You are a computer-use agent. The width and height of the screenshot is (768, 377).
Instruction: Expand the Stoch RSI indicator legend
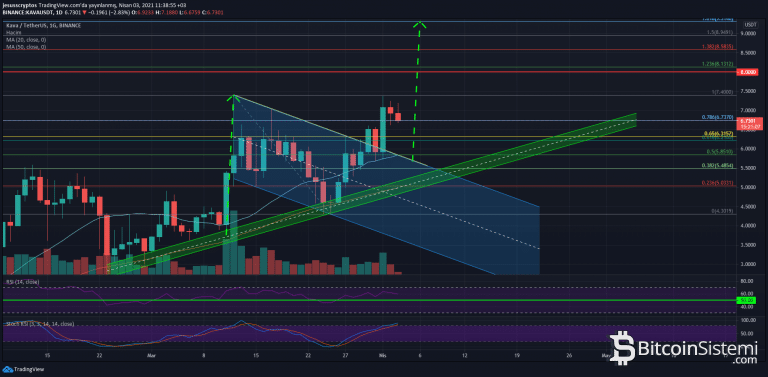pos(40,324)
